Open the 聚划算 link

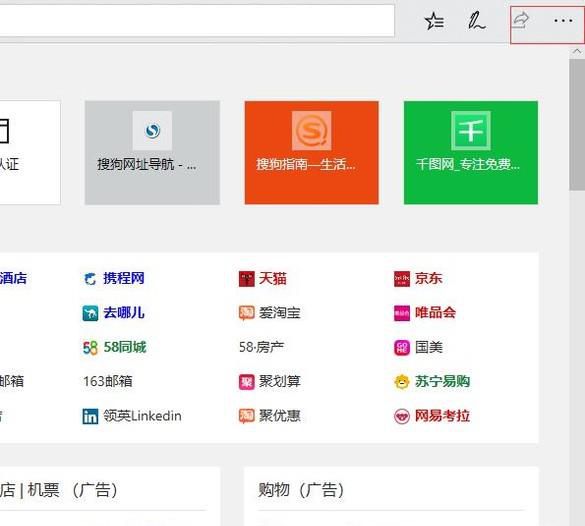280,381
